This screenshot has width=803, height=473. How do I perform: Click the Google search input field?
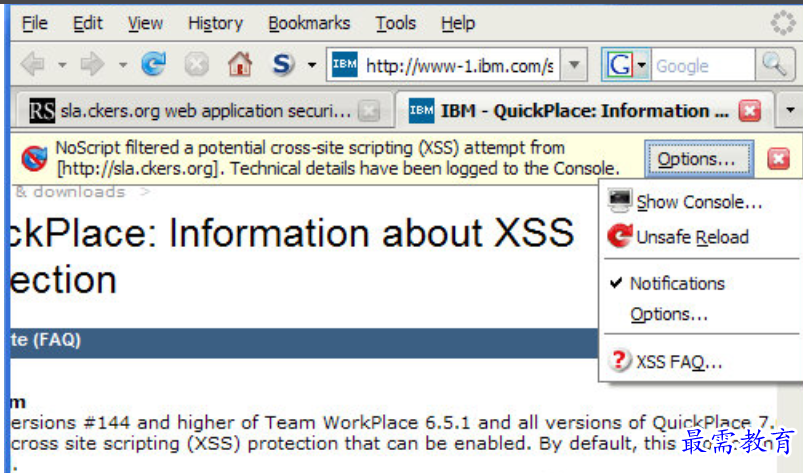point(703,66)
